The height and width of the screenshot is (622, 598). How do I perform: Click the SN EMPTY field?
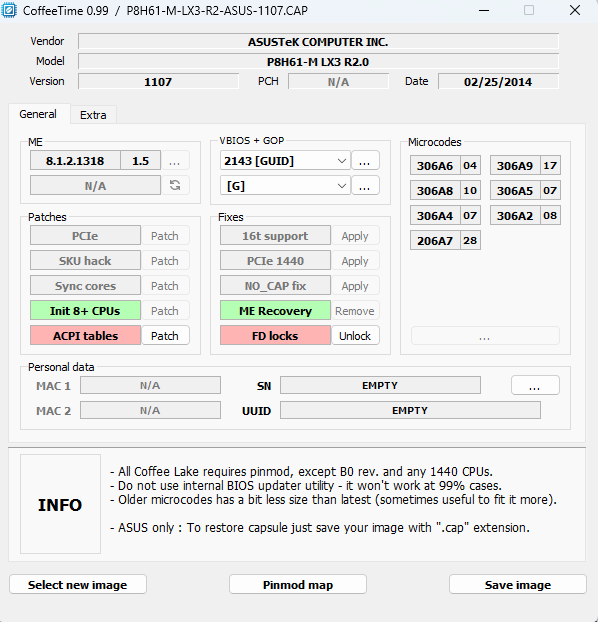coord(380,385)
